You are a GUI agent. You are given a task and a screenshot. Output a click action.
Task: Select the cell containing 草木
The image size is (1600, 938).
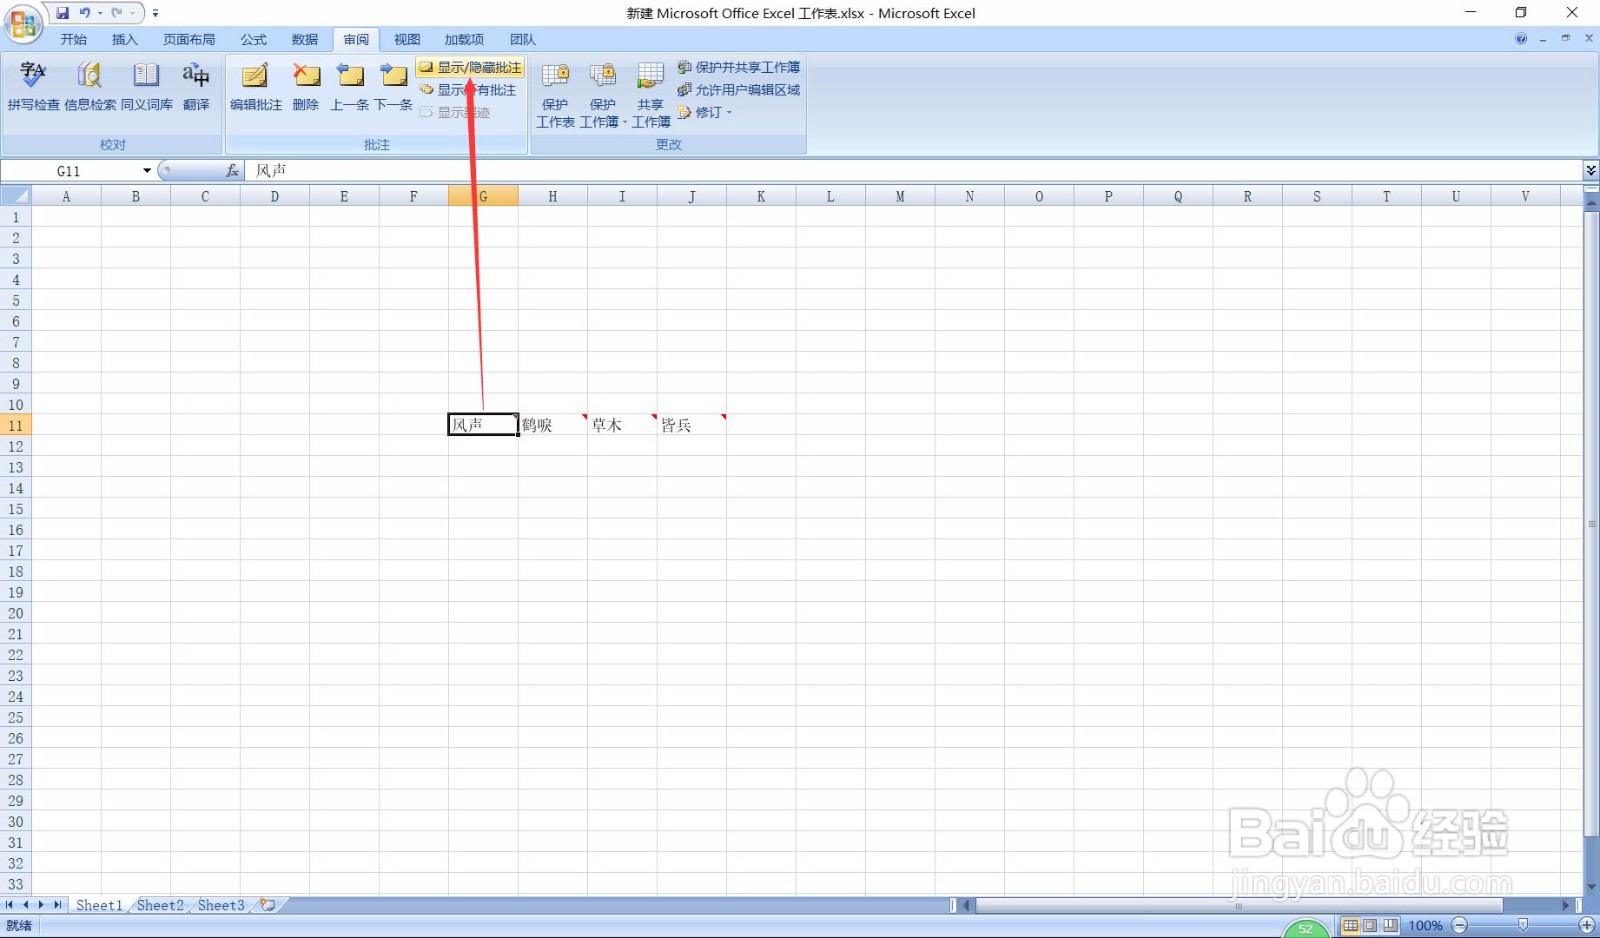pyautogui.click(x=622, y=425)
